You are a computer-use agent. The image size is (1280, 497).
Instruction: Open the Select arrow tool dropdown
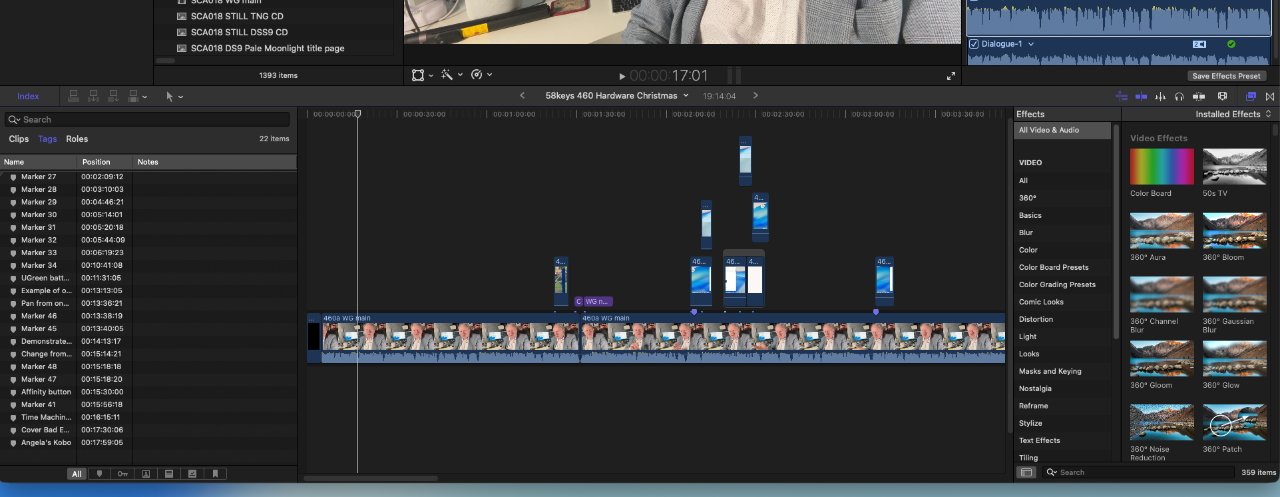[174, 96]
